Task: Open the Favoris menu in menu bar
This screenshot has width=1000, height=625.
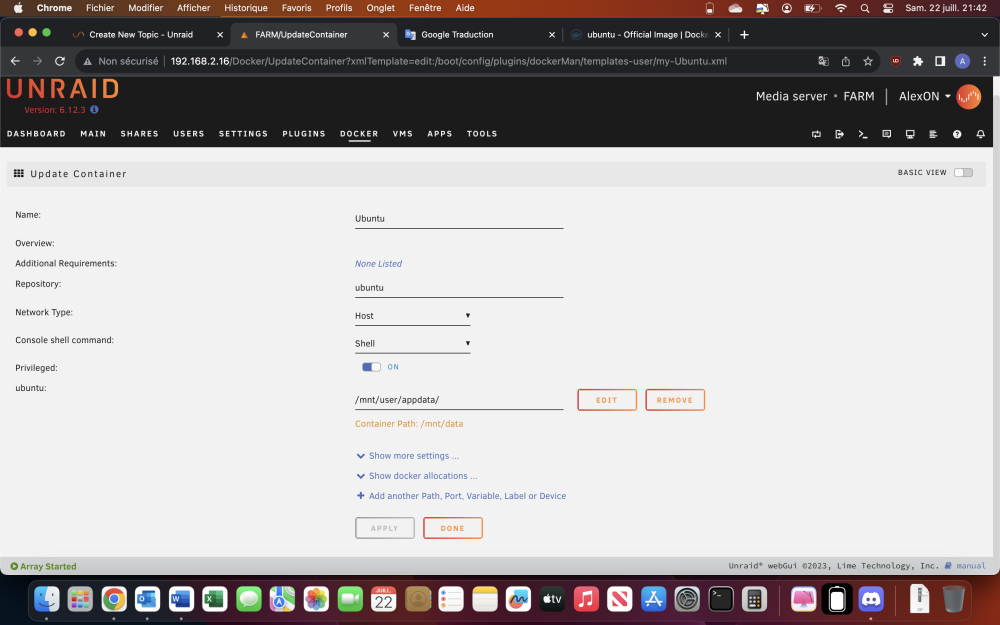Action: (297, 8)
